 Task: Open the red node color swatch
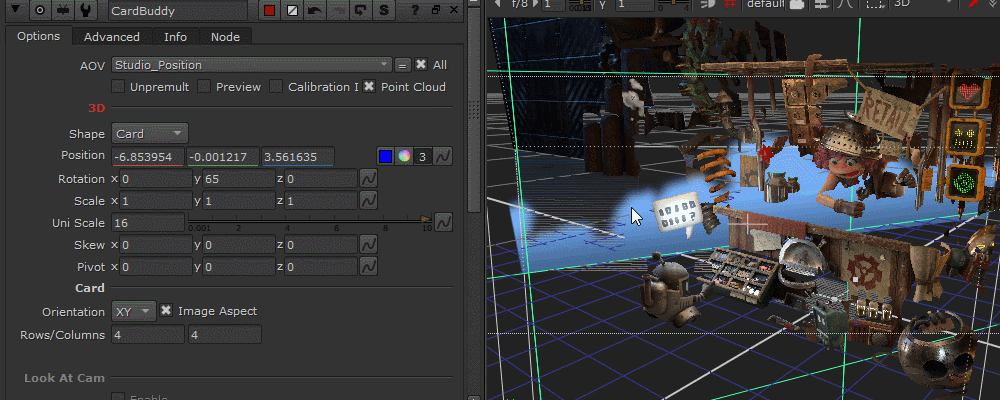tap(270, 10)
